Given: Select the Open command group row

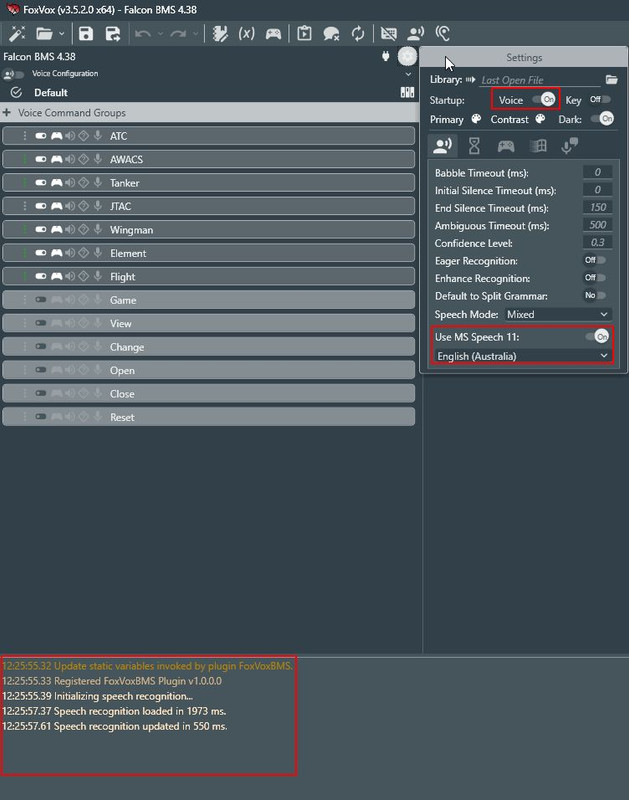Looking at the screenshot, I should coord(209,370).
